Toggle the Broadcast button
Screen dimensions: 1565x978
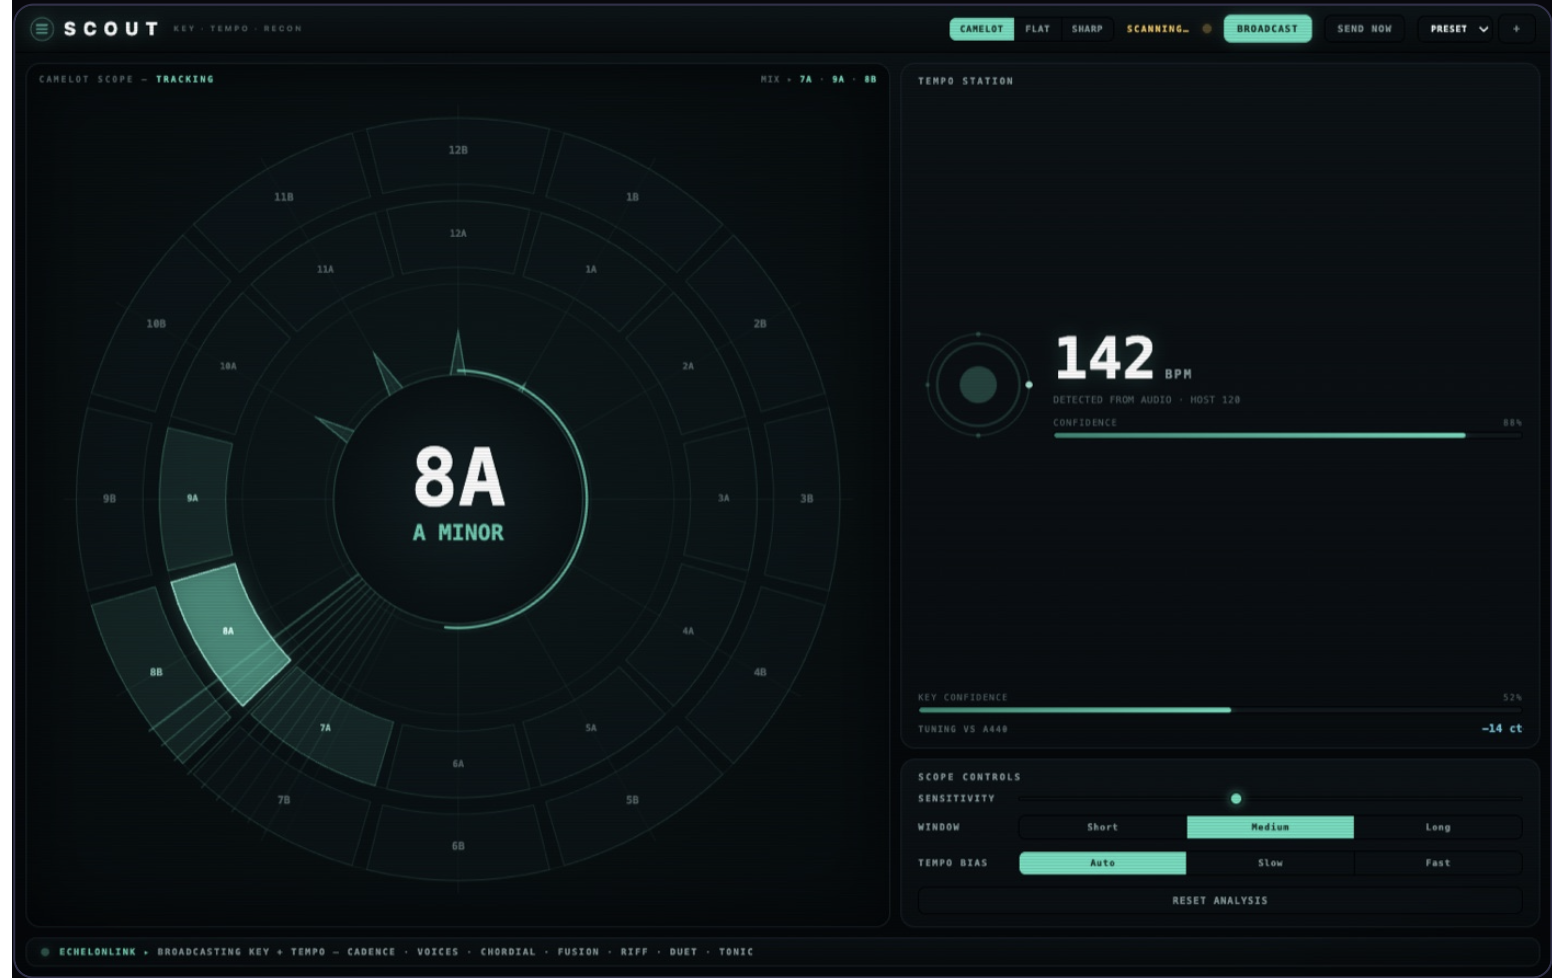tap(1267, 29)
